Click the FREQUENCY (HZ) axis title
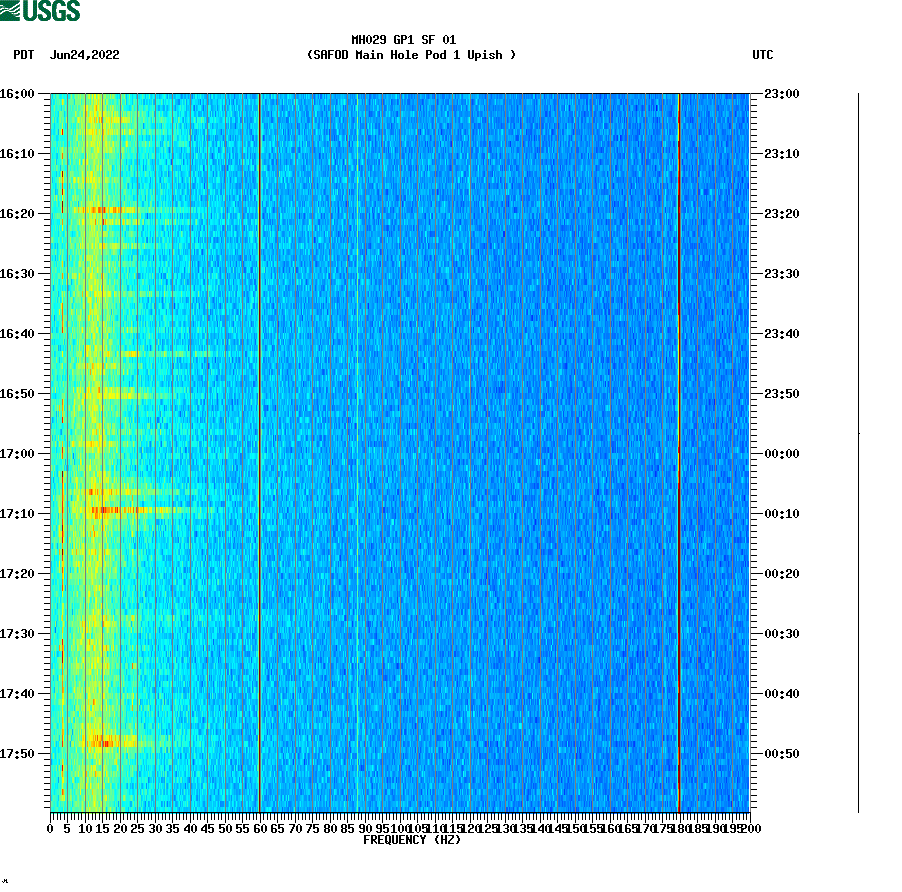 (x=412, y=840)
